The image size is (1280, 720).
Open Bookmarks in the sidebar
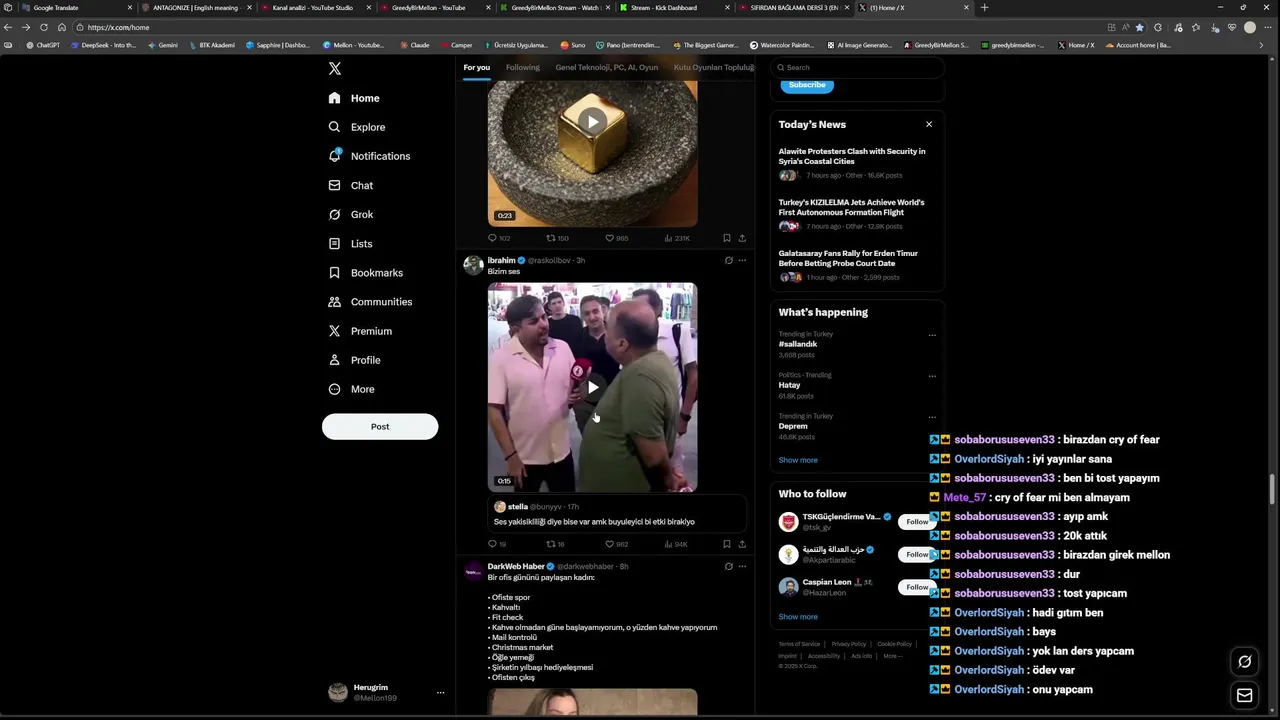(366, 273)
